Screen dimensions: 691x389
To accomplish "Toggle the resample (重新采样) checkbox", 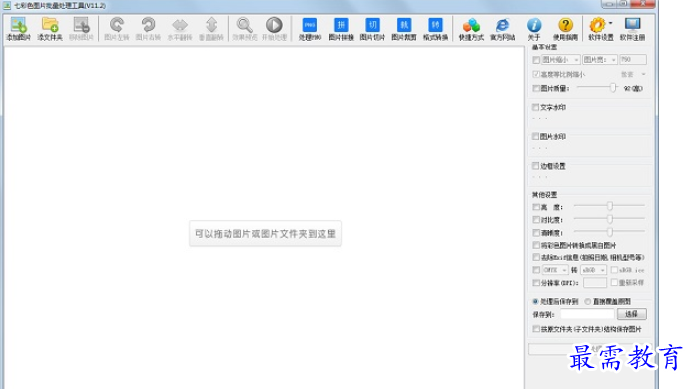I will pyautogui.click(x=614, y=282).
